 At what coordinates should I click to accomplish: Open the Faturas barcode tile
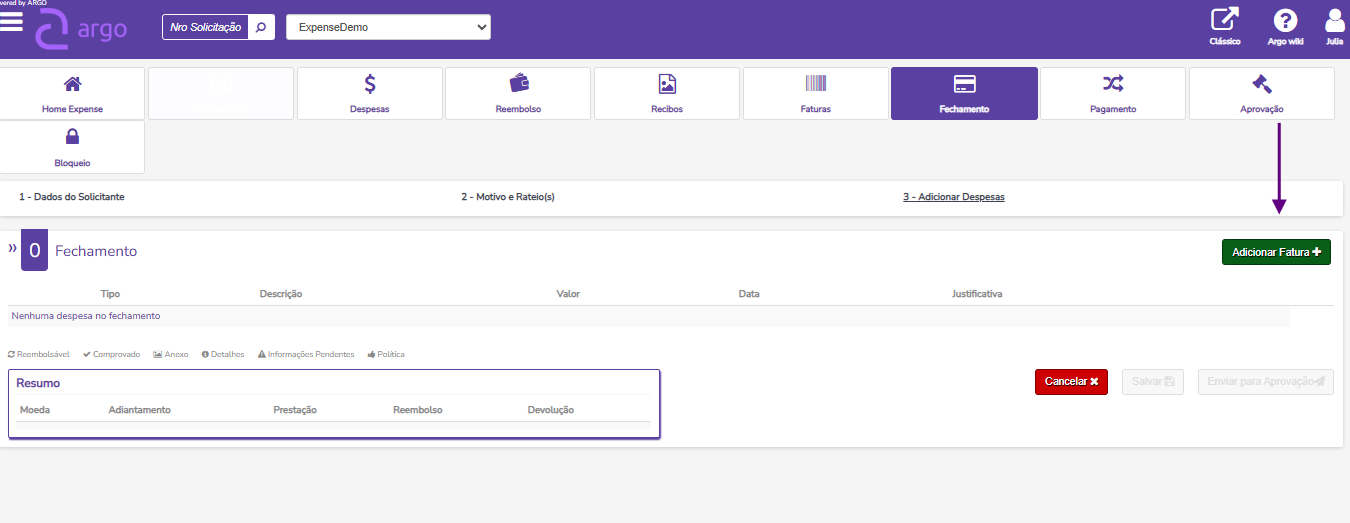815,93
